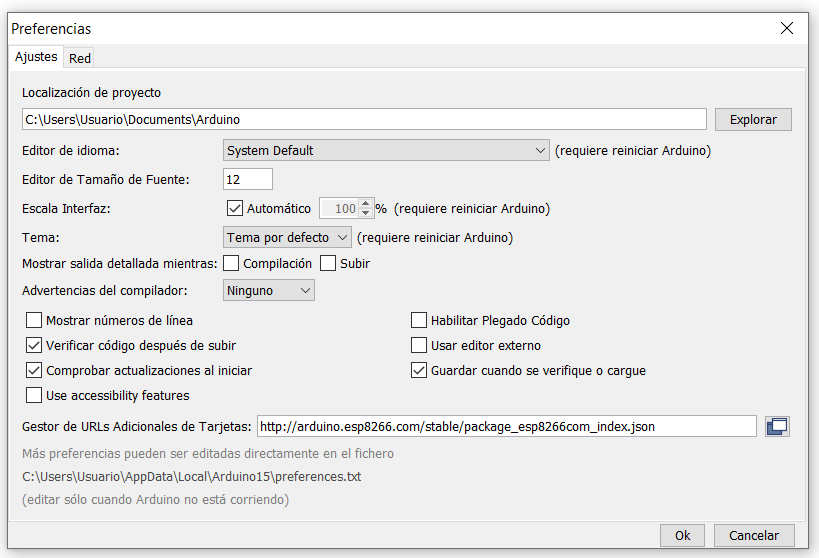Uncheck Guardar cuando se verifique o cargue
Image resolution: width=819 pixels, height=558 pixels.
(x=420, y=371)
